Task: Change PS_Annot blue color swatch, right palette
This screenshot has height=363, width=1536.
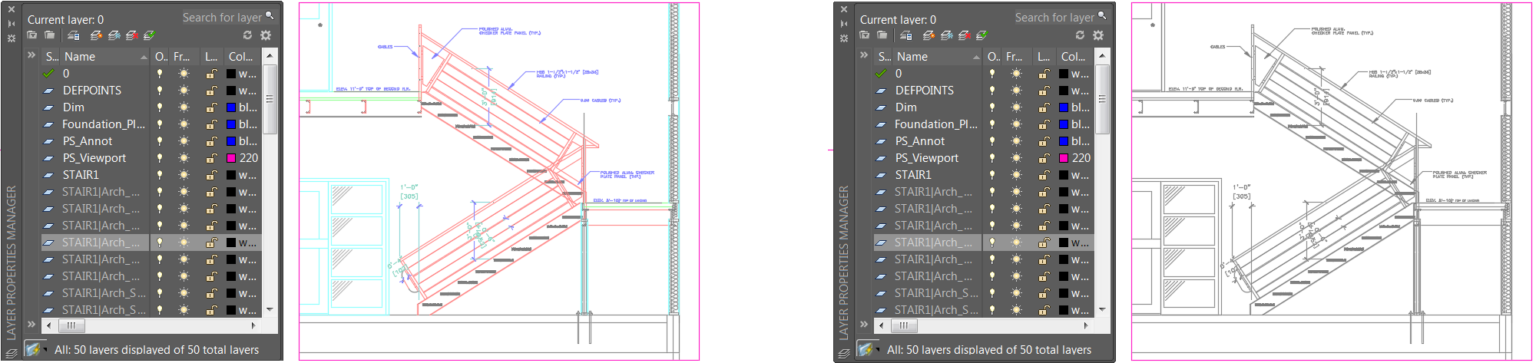Action: click(1064, 141)
